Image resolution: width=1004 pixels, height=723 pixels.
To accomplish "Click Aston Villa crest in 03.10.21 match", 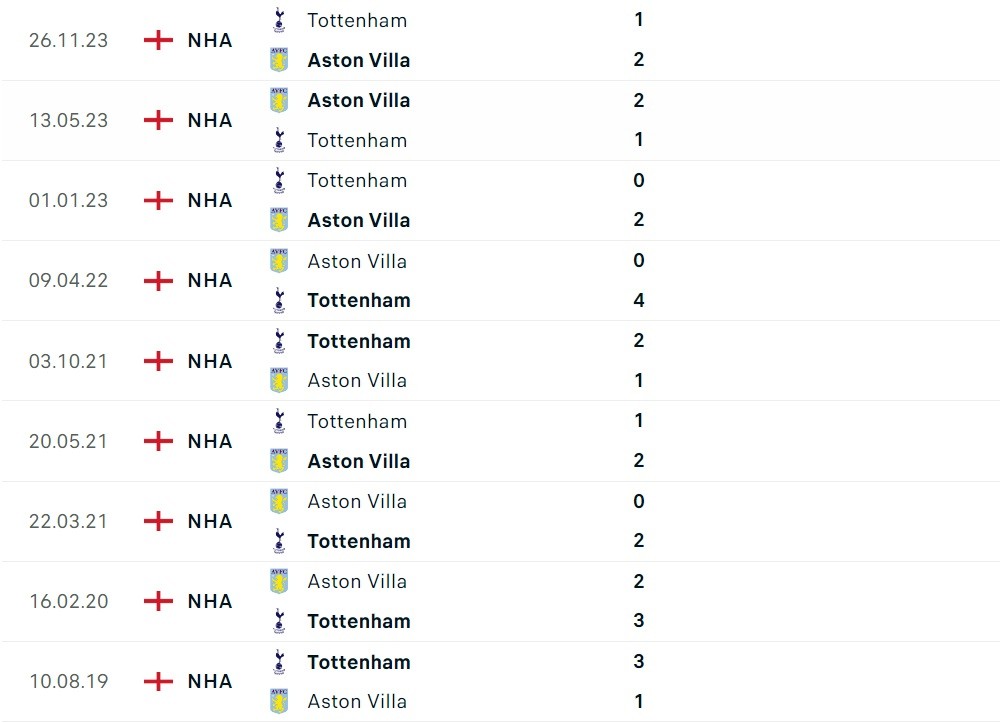I will tap(279, 380).
